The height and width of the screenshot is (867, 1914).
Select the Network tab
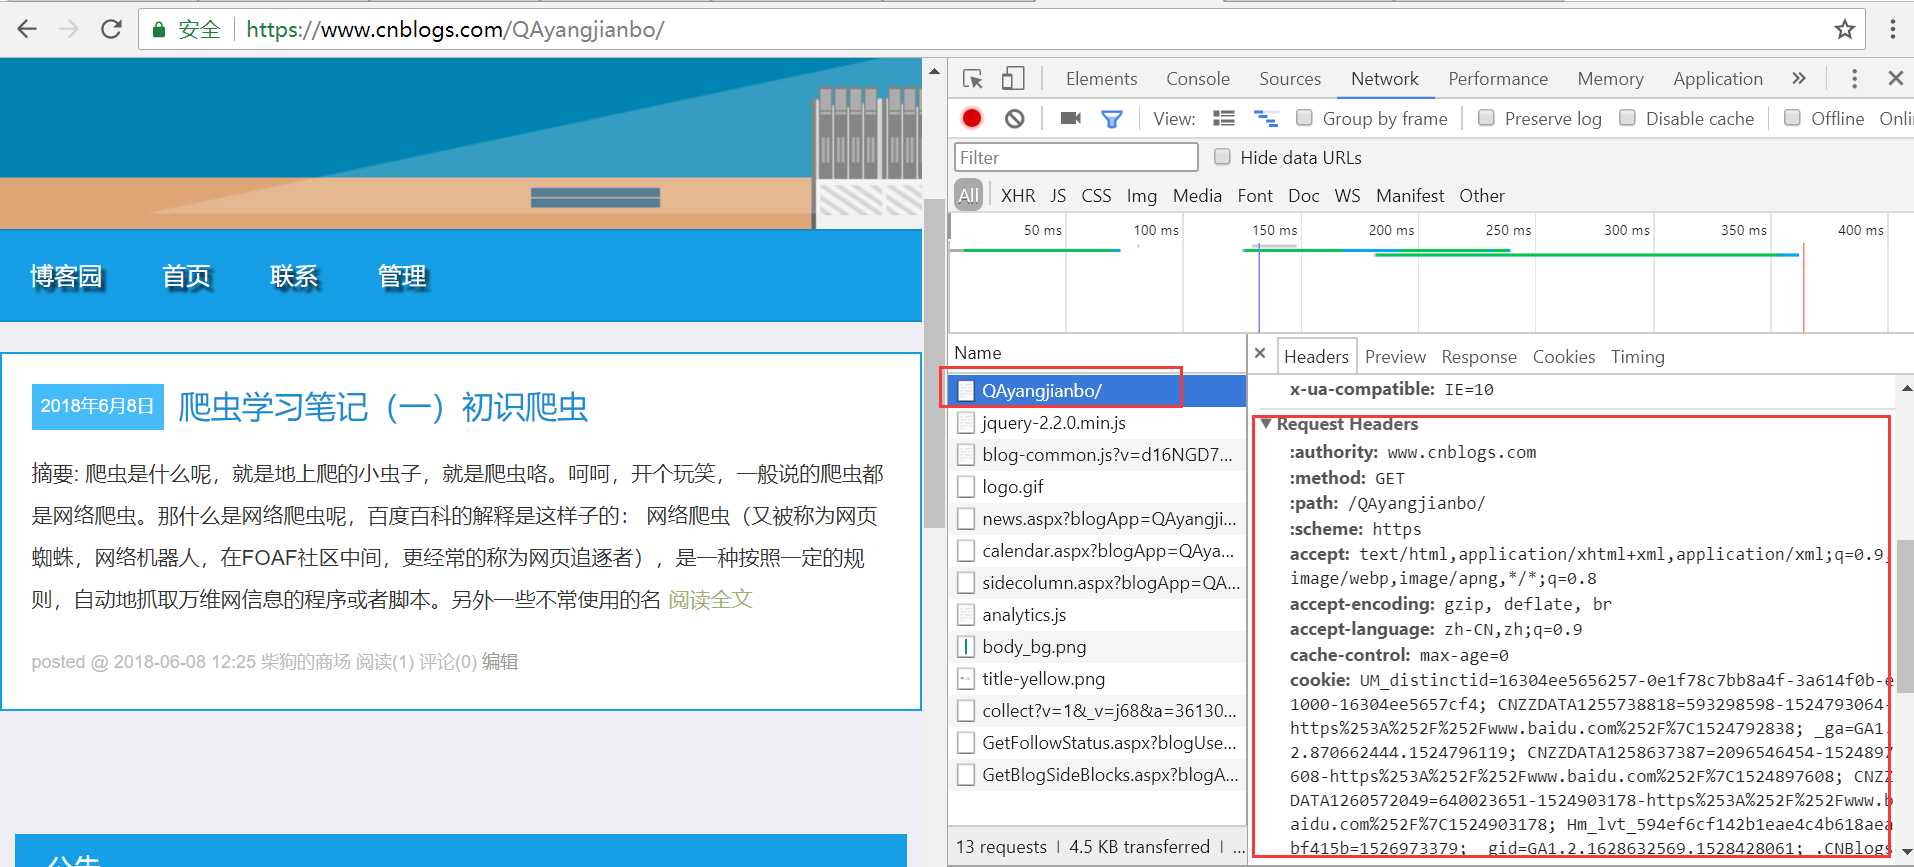coord(1385,79)
